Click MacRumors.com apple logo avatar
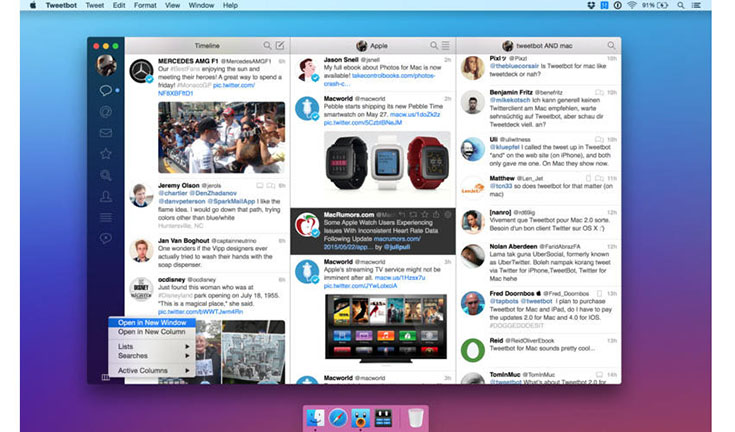The width and height of the screenshot is (735, 432). point(307,225)
